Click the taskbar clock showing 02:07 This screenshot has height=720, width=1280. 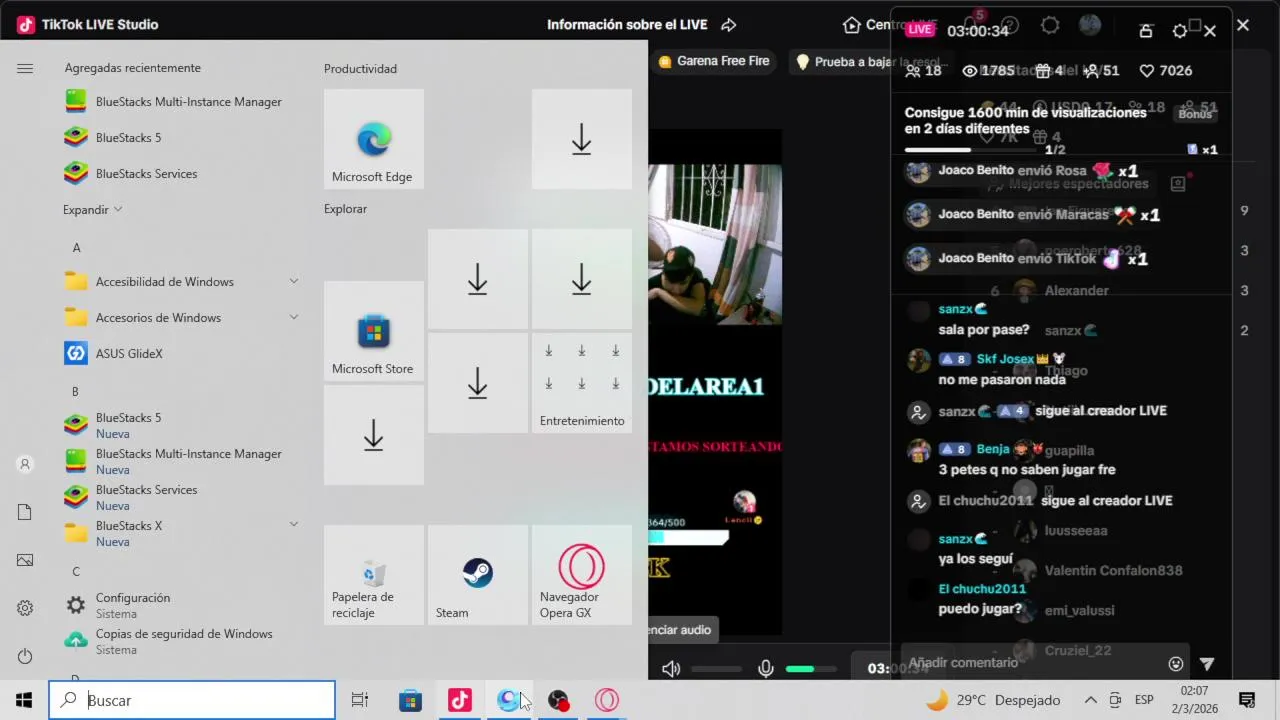click(1194, 700)
